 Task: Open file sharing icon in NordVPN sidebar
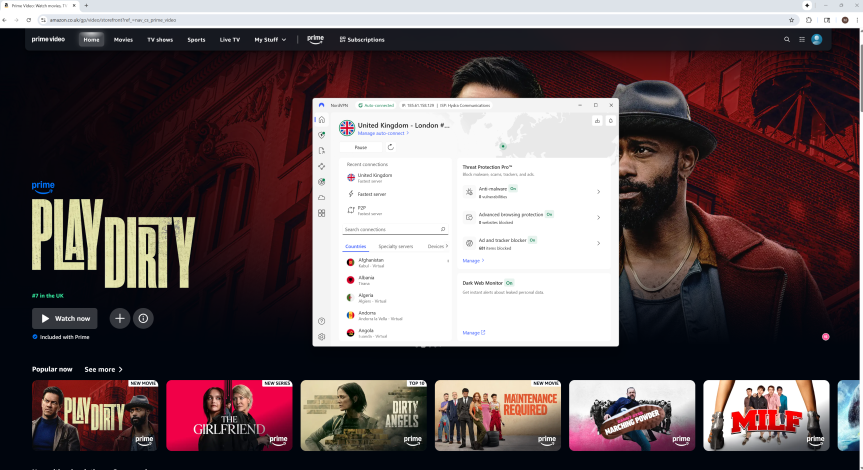point(322,150)
